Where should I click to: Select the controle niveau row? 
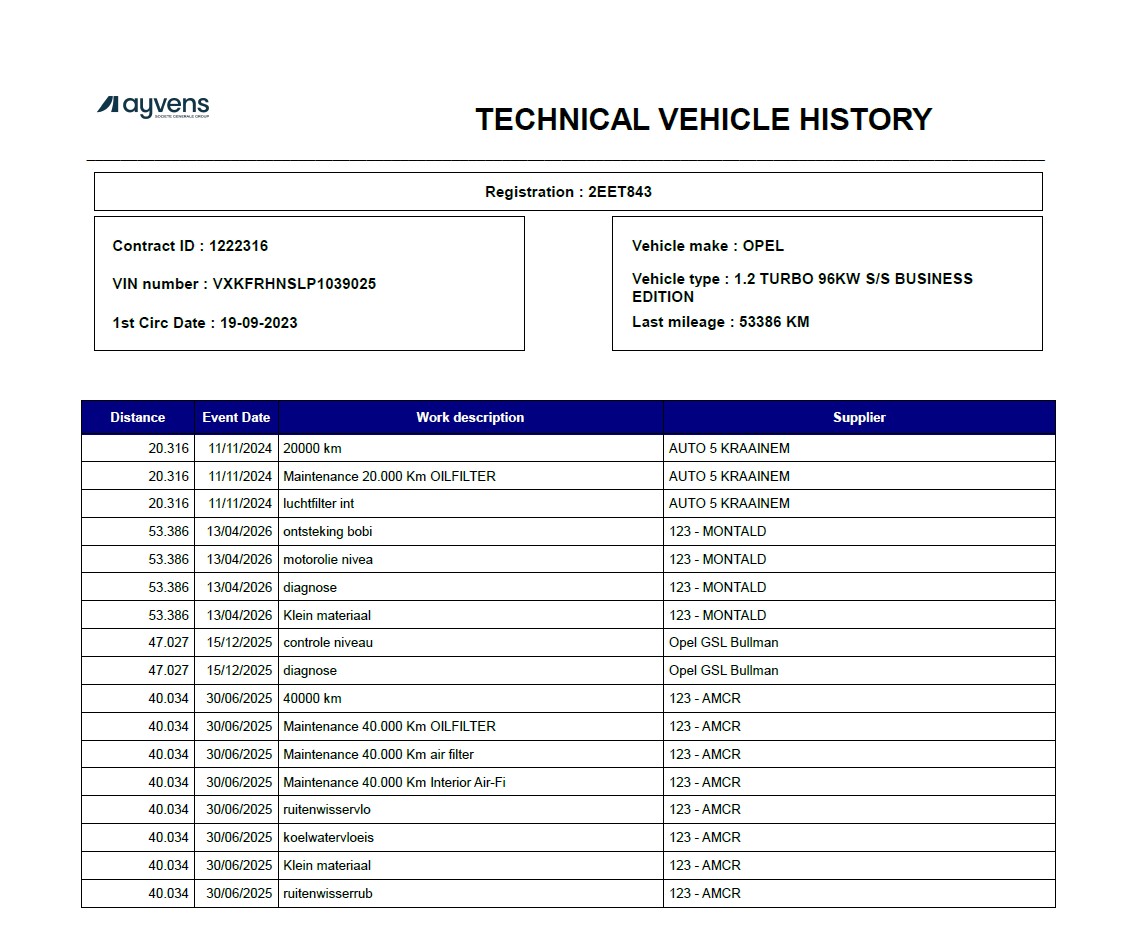pyautogui.click(x=568, y=642)
